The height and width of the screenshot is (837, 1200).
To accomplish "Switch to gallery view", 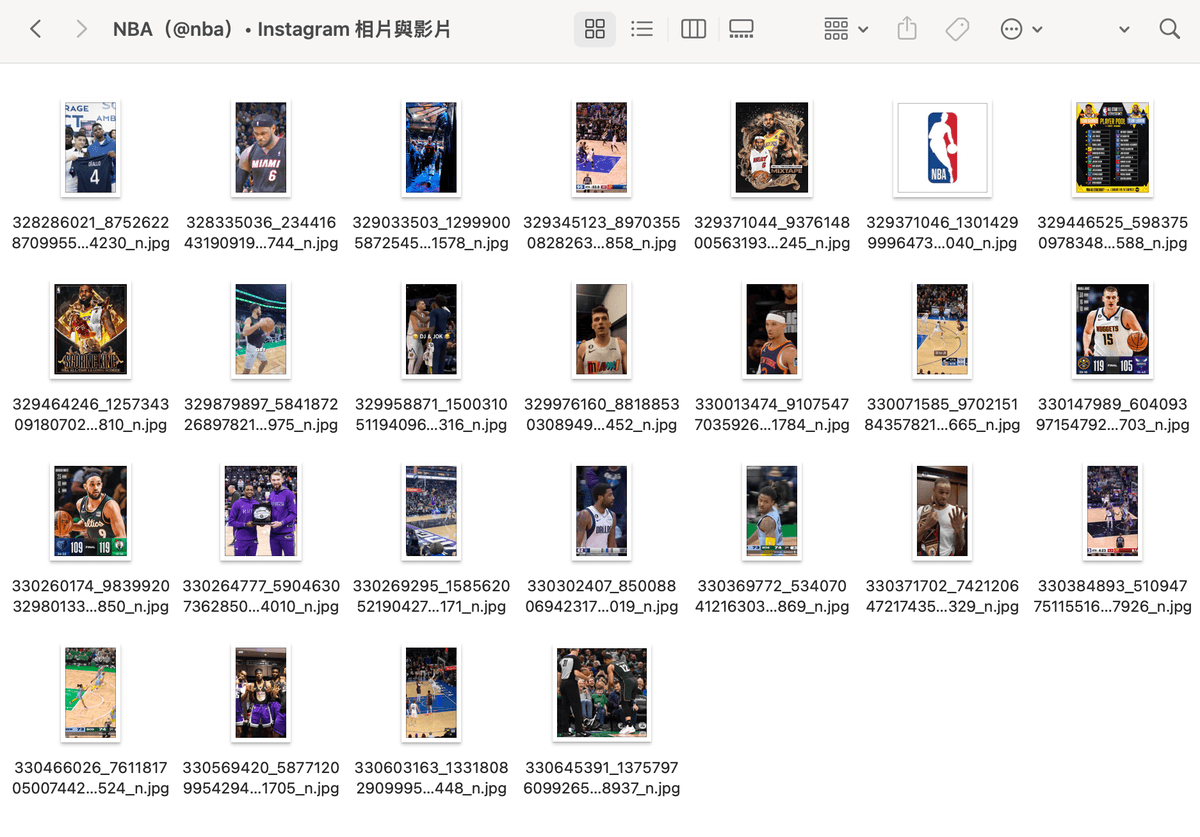I will point(741,29).
